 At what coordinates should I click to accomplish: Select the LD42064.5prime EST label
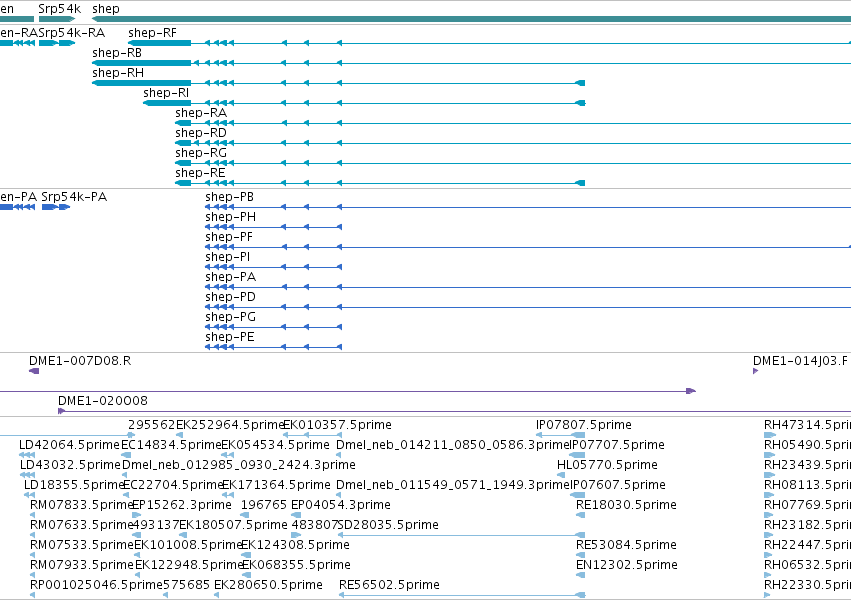69,445
